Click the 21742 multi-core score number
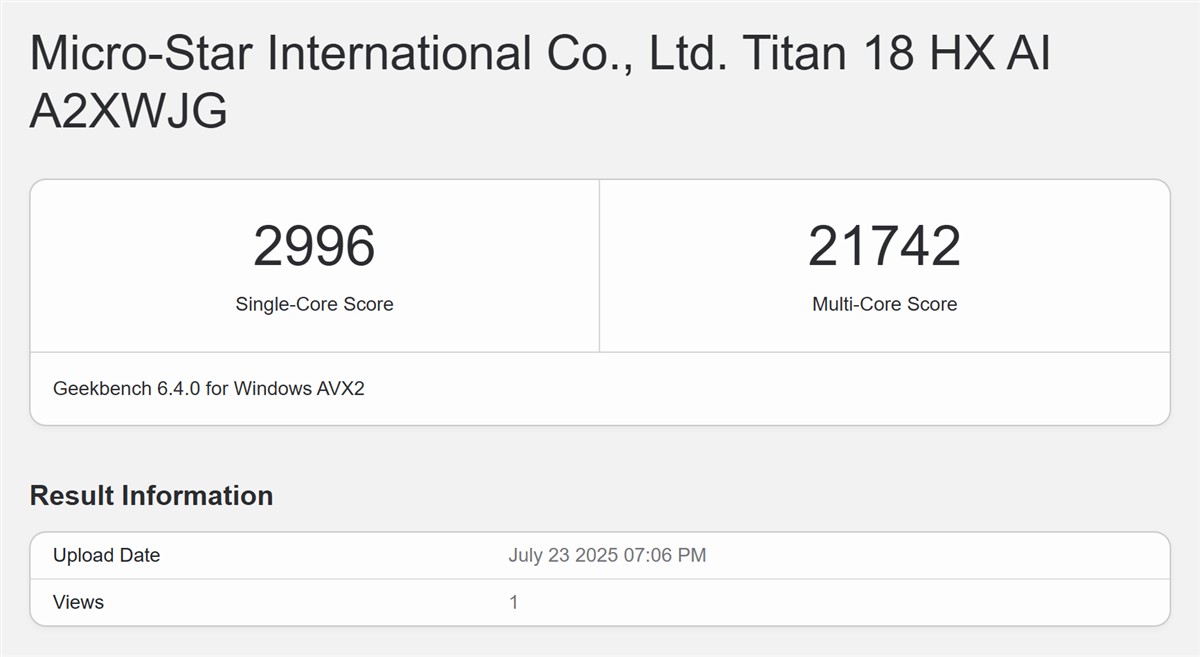1200x657 pixels. [884, 246]
